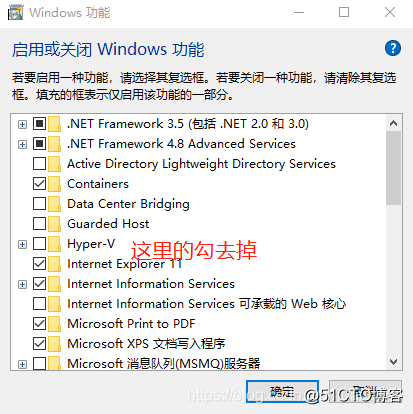Click the Hyper-V folder icon
Image resolution: width=413 pixels, height=414 pixels.
(54, 244)
